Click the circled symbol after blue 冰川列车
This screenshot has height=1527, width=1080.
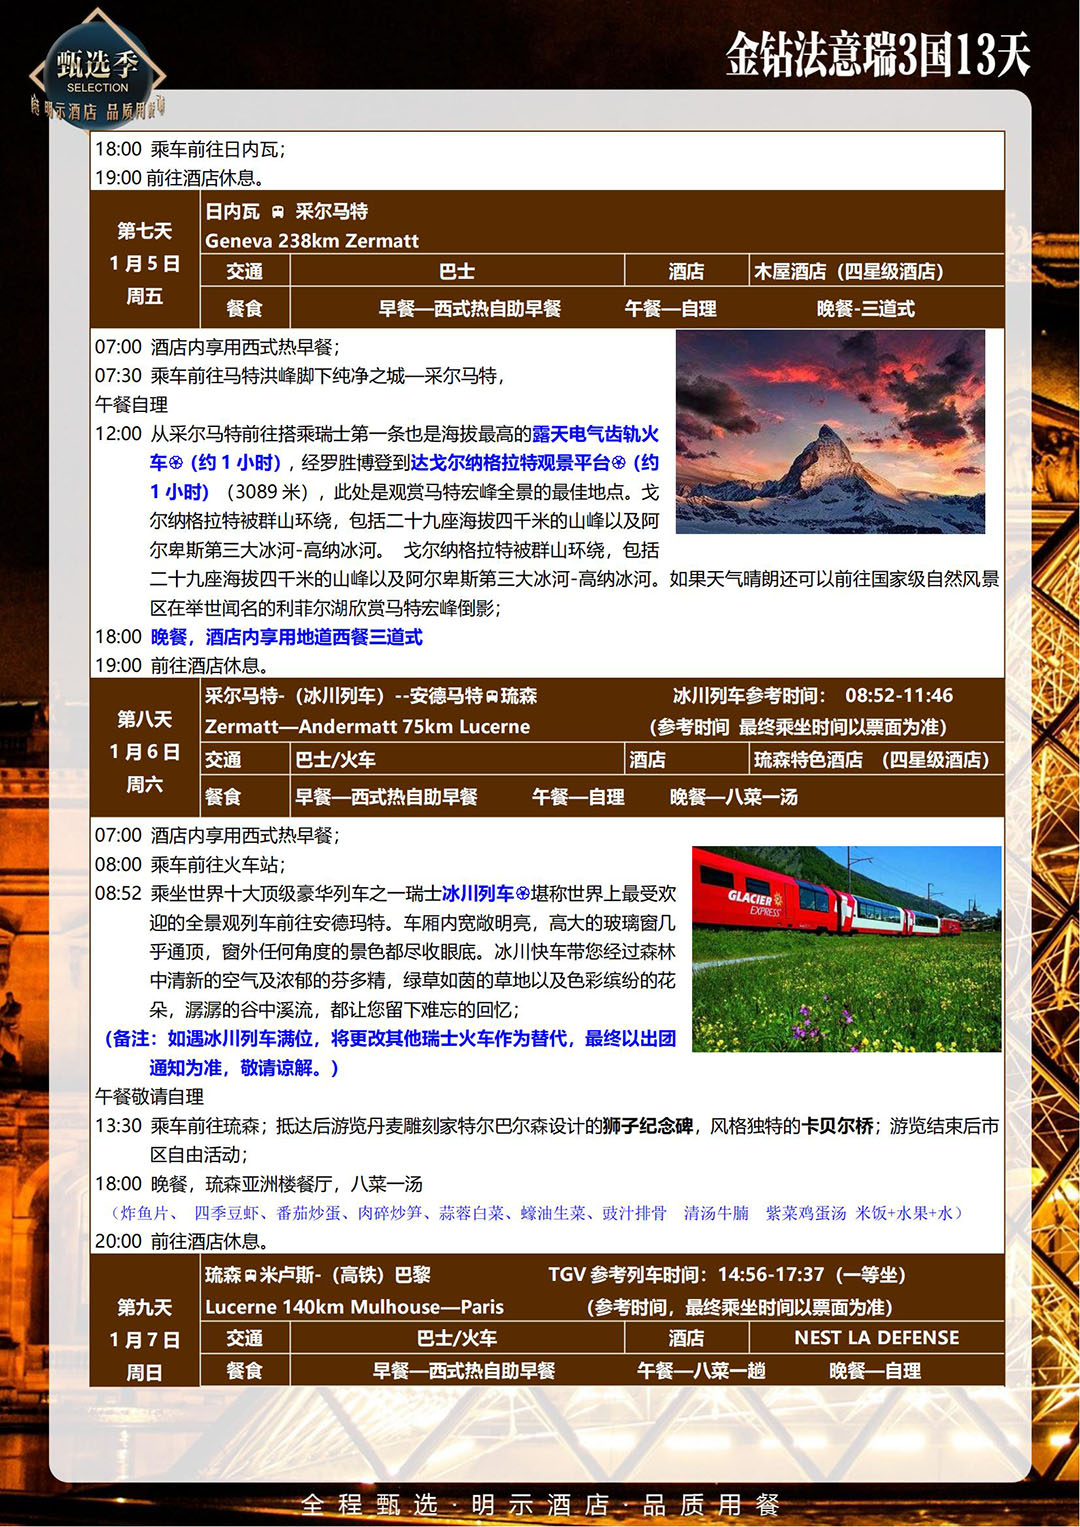tap(522, 894)
